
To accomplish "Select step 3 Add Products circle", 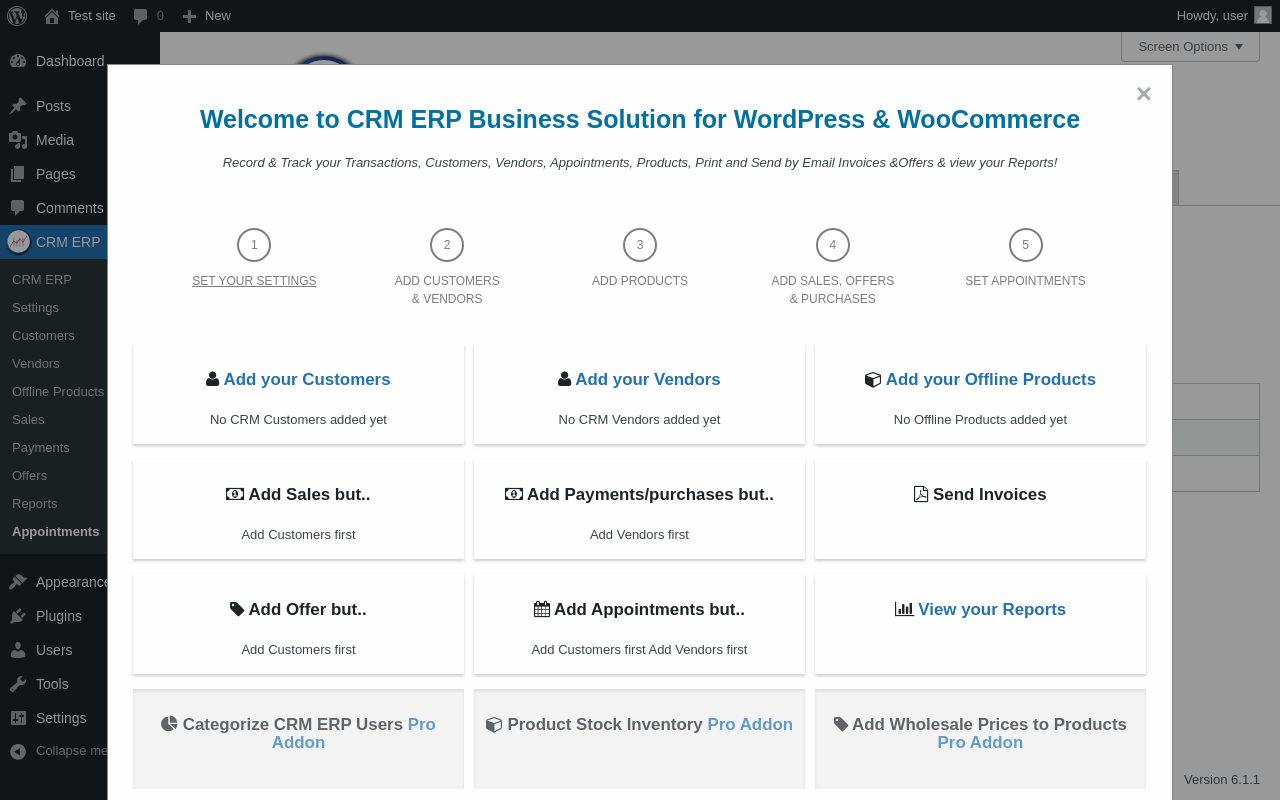I will click(x=640, y=245).
